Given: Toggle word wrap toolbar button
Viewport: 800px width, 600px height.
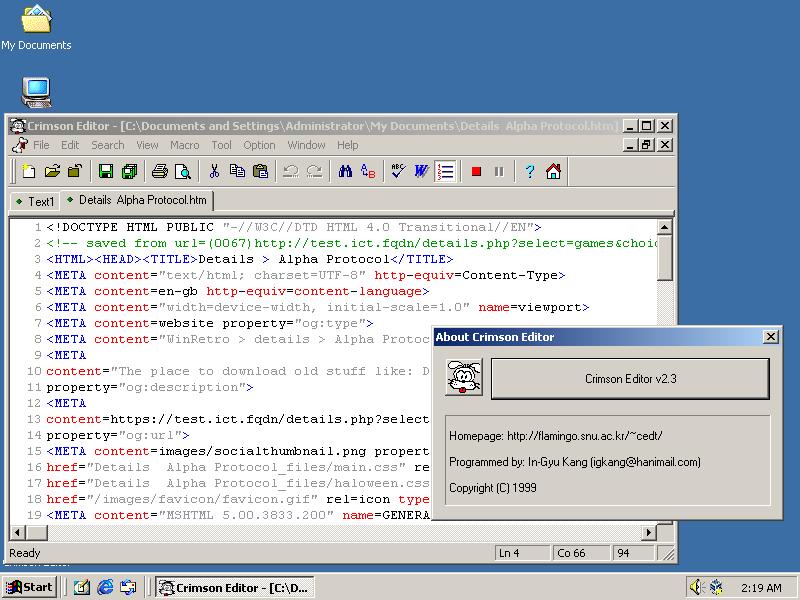Looking at the screenshot, I should click(421, 172).
